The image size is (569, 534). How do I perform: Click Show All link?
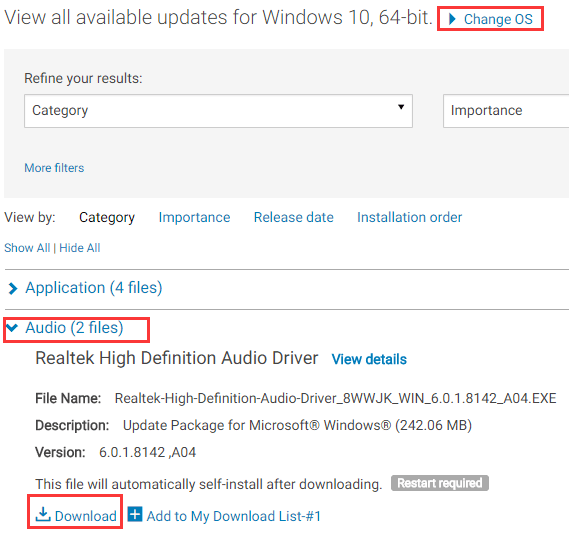click(27, 248)
